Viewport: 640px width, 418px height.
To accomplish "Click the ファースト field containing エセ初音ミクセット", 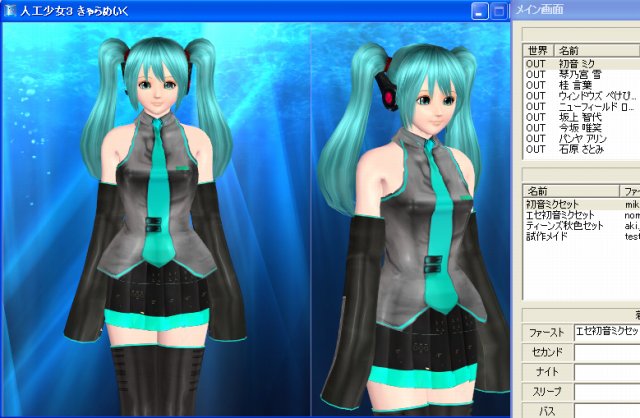I will tap(607, 333).
